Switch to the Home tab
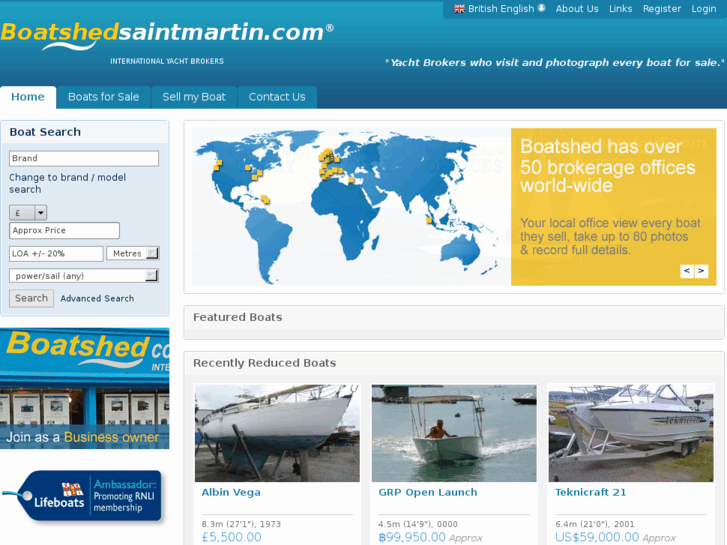 pos(28,97)
